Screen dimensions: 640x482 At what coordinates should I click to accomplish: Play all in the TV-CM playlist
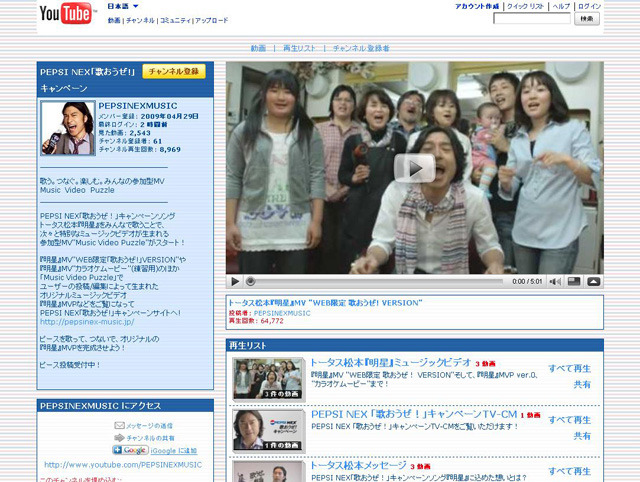click(x=569, y=420)
